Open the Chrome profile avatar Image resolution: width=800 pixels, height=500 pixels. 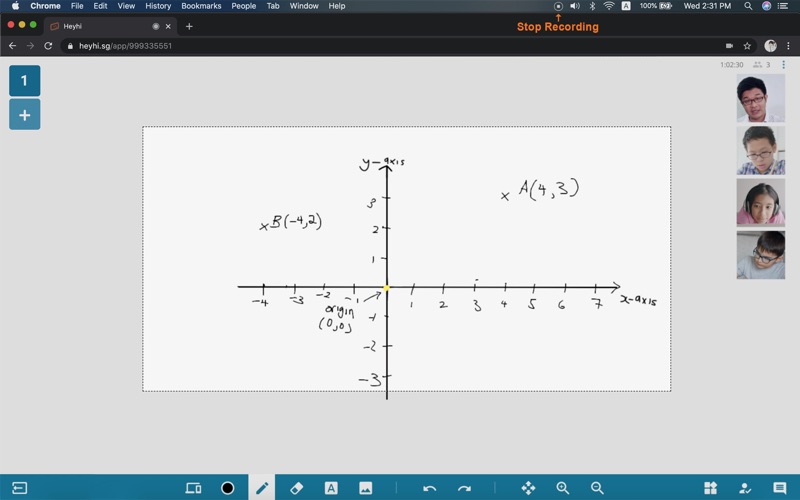770,46
